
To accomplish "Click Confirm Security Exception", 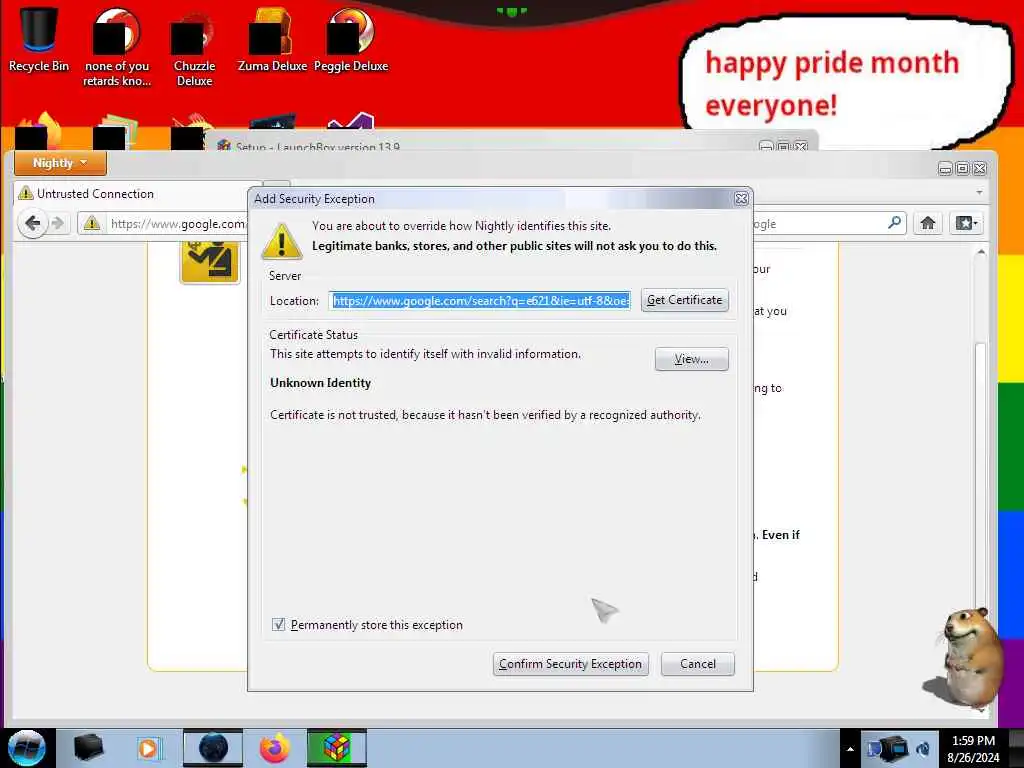I will (x=571, y=664).
